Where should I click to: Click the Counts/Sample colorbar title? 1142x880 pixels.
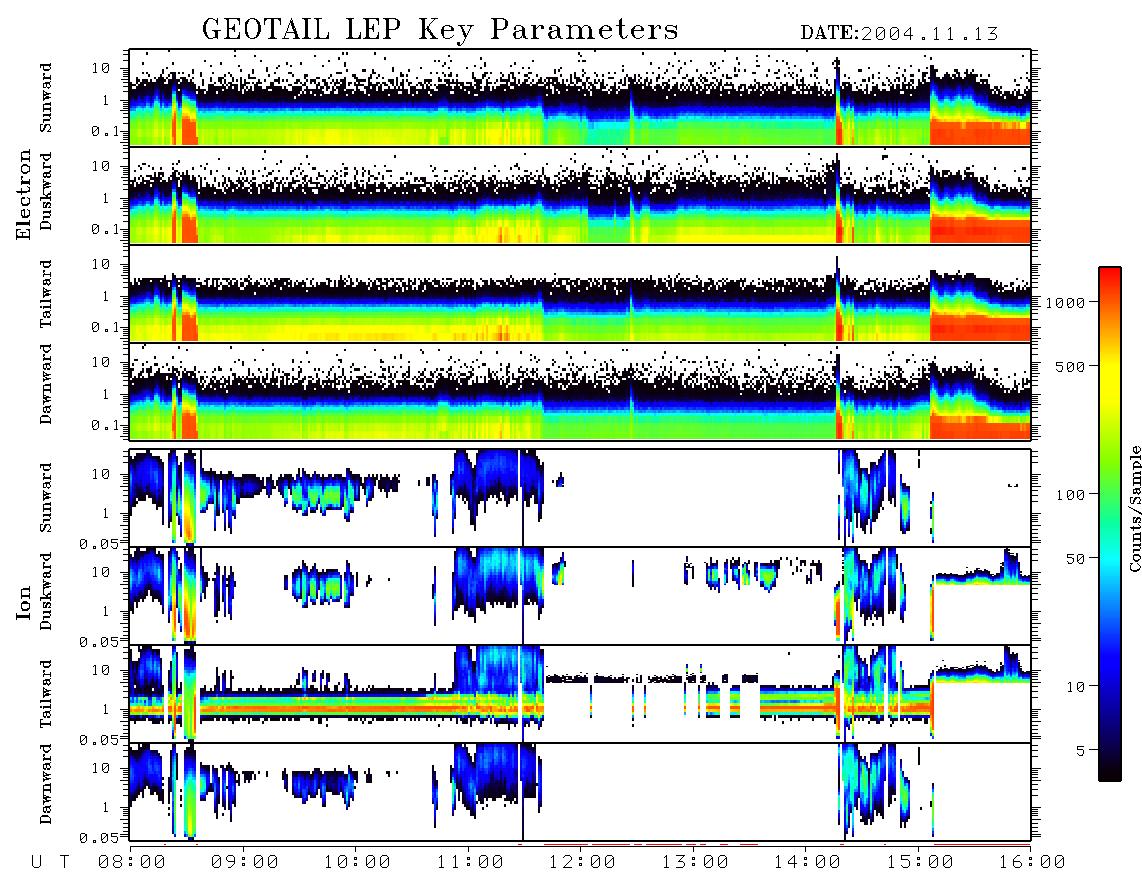click(x=1134, y=508)
